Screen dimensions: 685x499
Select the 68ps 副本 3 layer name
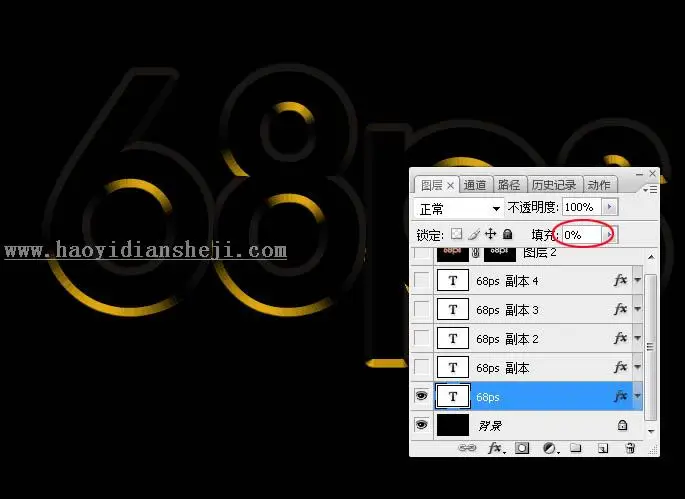[x=507, y=310]
